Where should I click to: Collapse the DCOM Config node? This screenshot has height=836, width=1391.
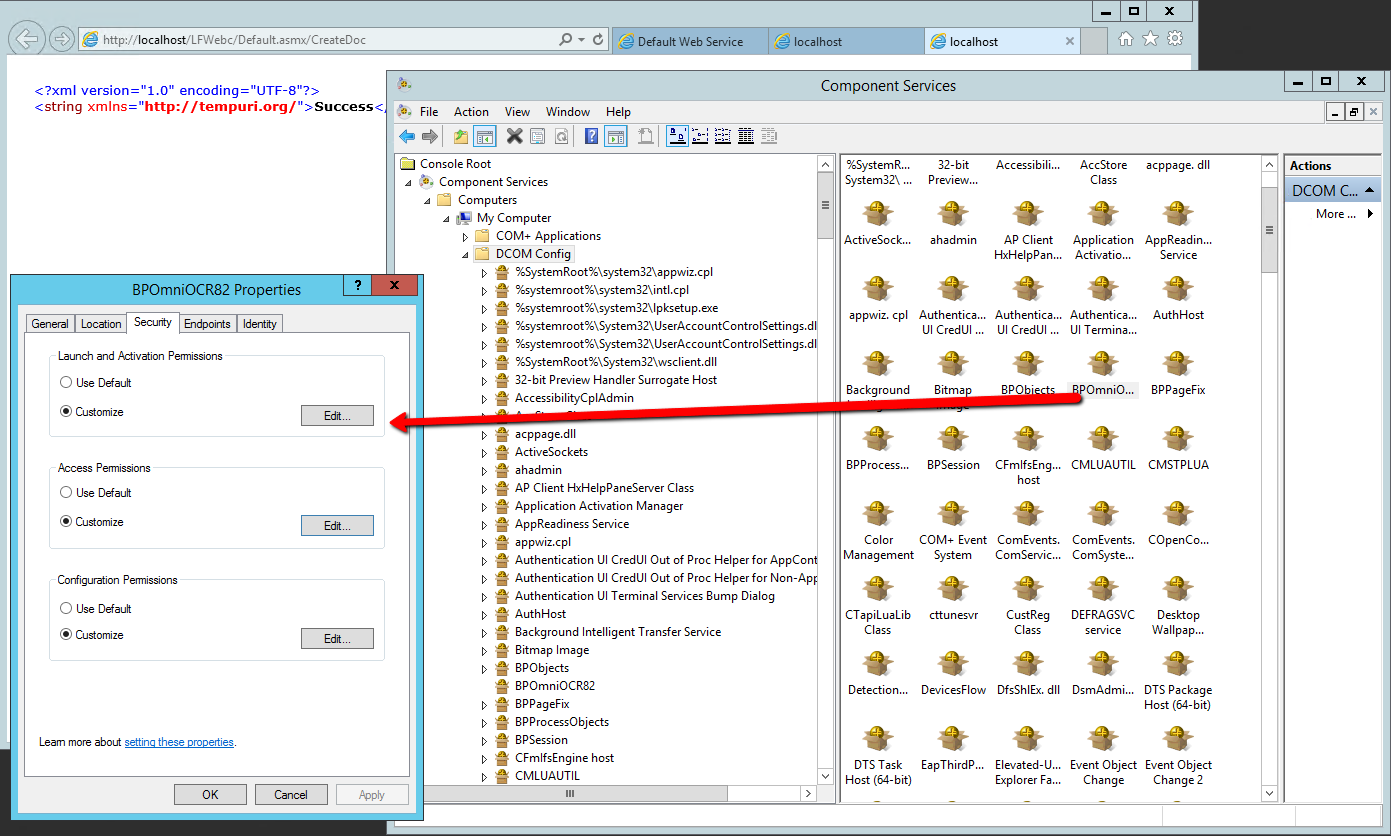pyautogui.click(x=465, y=255)
